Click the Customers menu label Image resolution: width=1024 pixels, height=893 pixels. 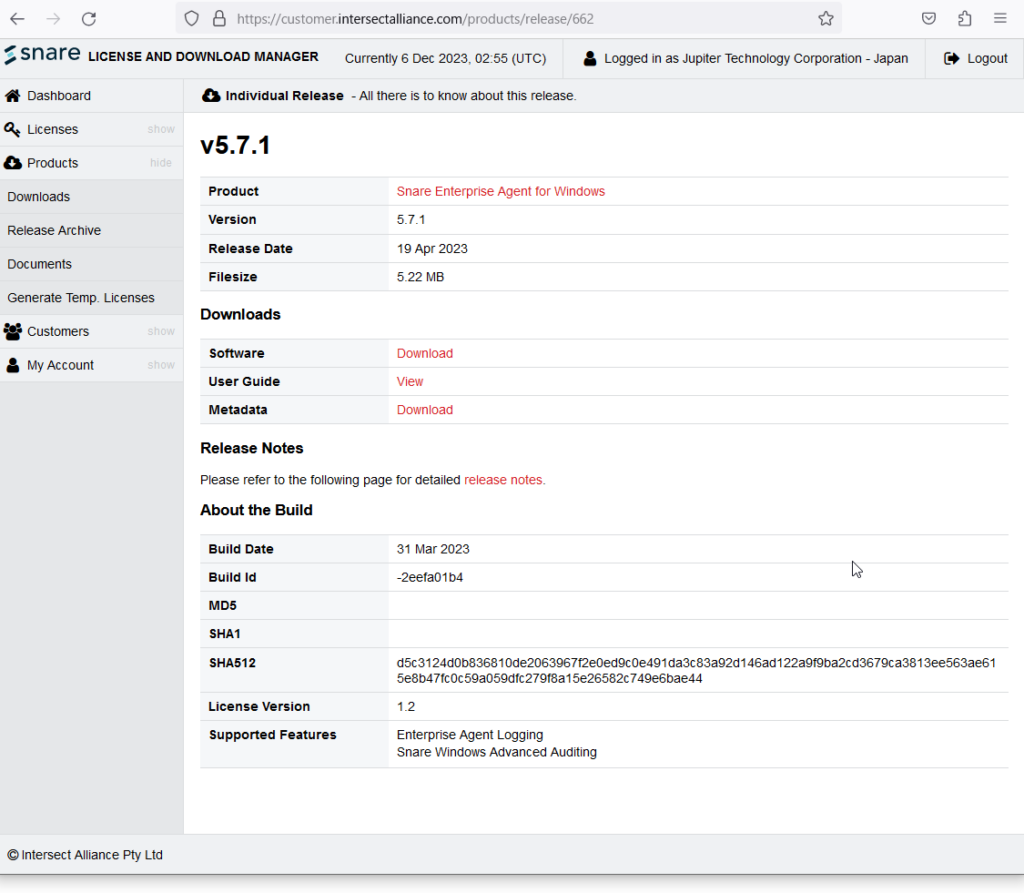pyautogui.click(x=57, y=331)
